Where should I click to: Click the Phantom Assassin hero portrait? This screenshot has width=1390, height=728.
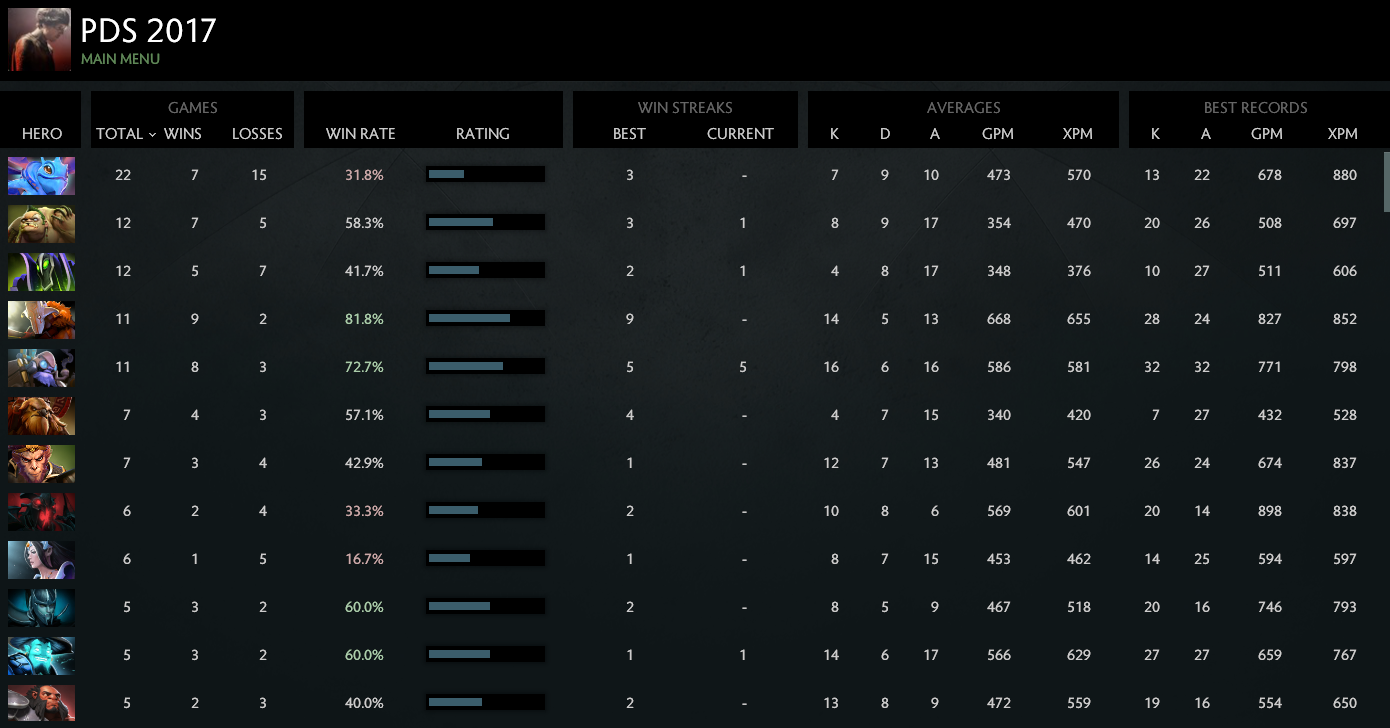(41, 607)
